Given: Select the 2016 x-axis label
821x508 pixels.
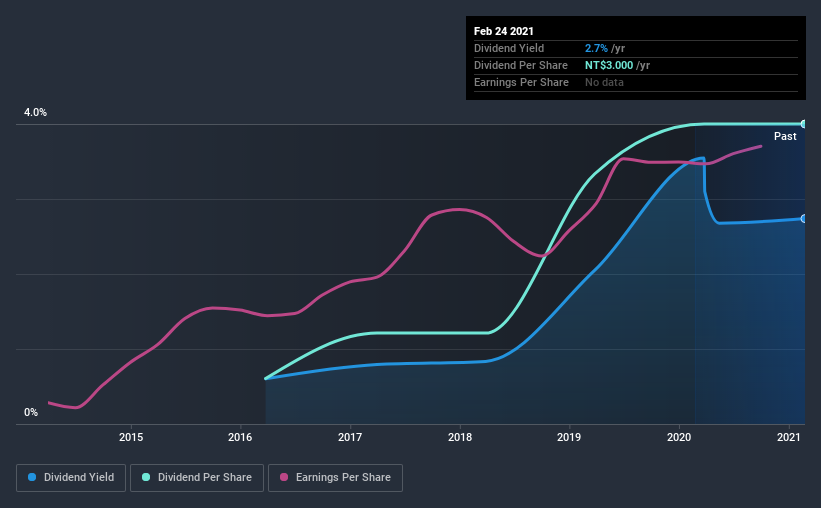Looking at the screenshot, I should pos(240,437).
